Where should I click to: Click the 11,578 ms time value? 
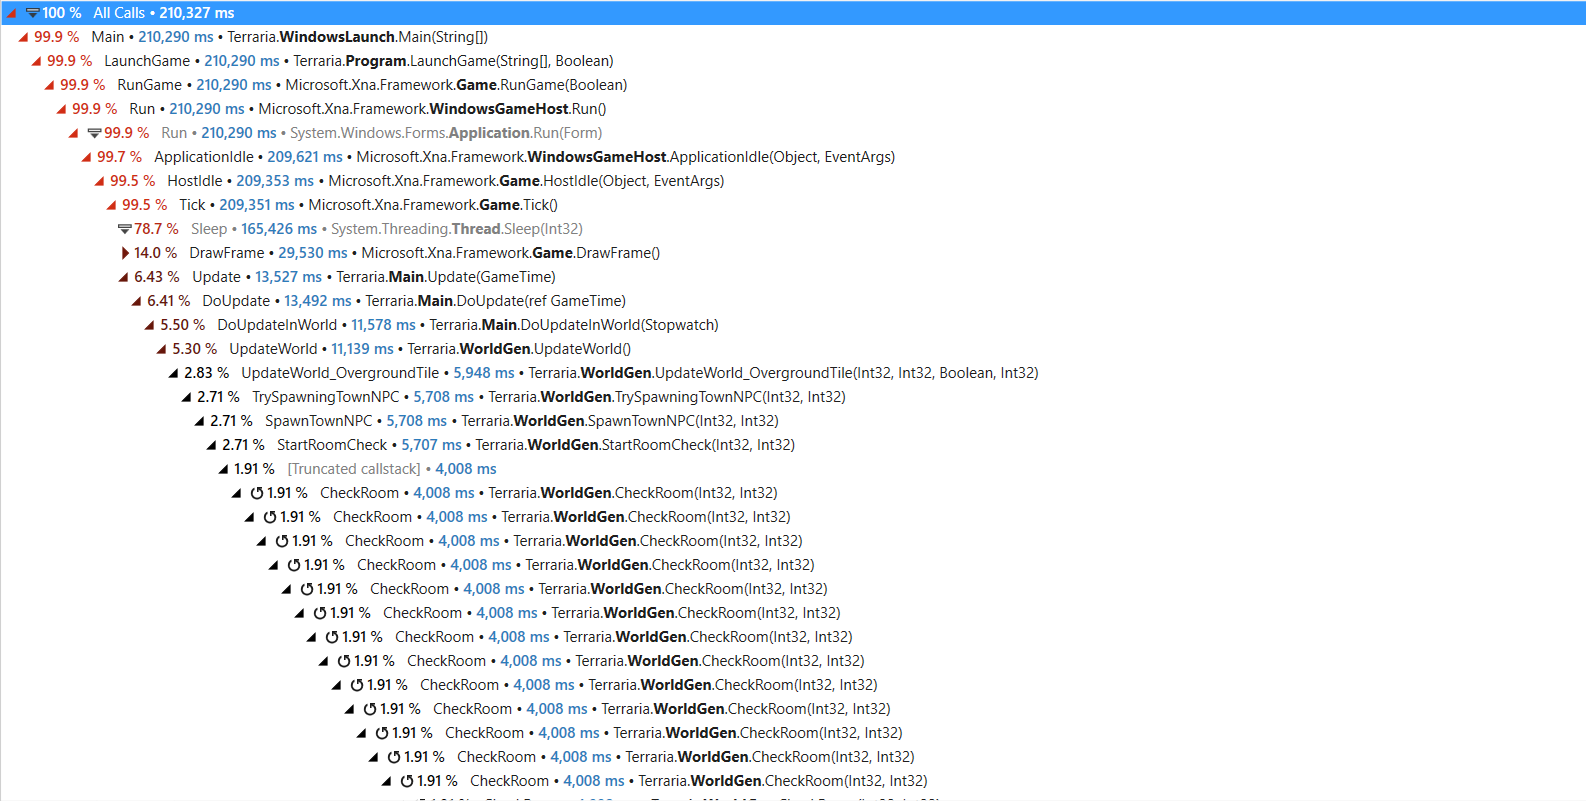pos(383,325)
